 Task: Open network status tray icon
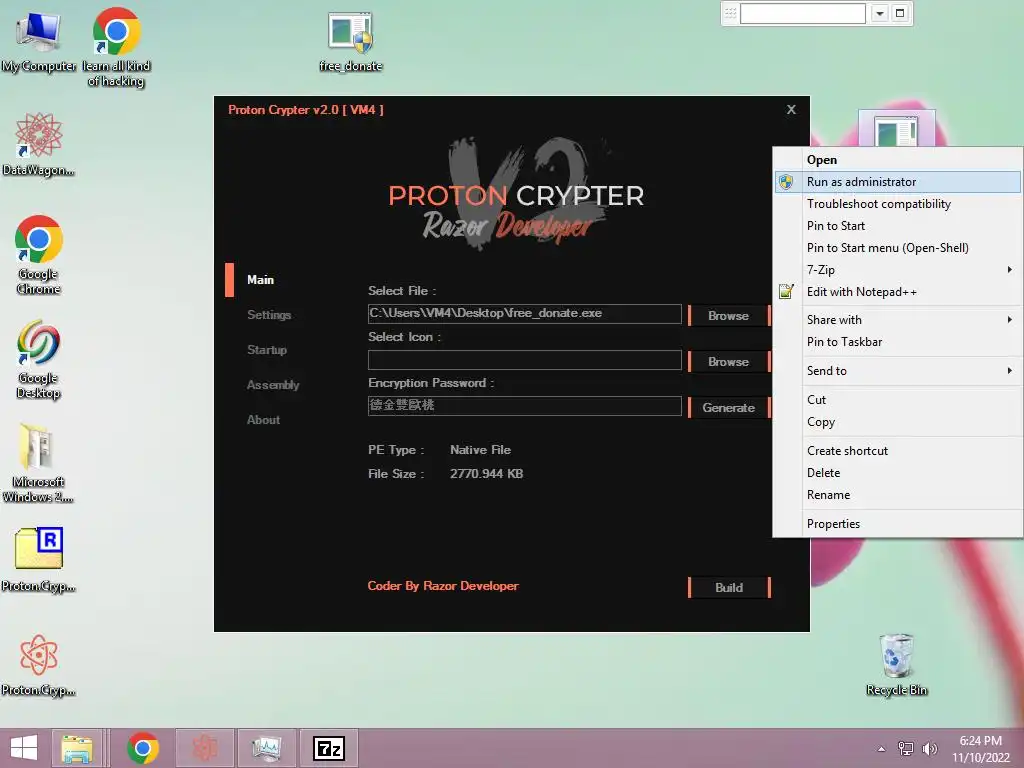point(906,749)
